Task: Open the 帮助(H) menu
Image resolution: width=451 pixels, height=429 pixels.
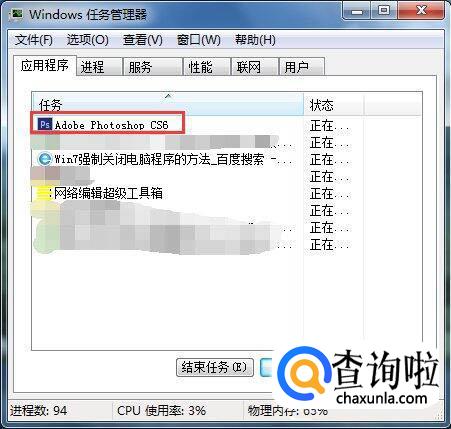Action: click(x=255, y=40)
